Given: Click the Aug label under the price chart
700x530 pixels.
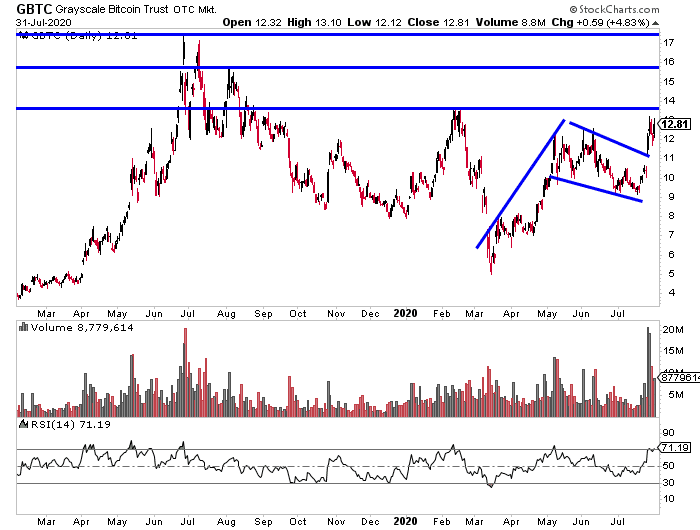Looking at the screenshot, I should coord(226,314).
